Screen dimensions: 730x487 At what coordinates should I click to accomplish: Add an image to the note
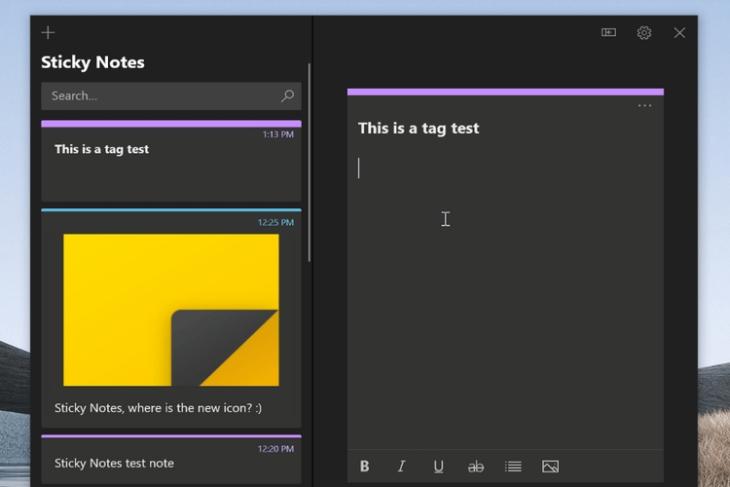pos(550,466)
